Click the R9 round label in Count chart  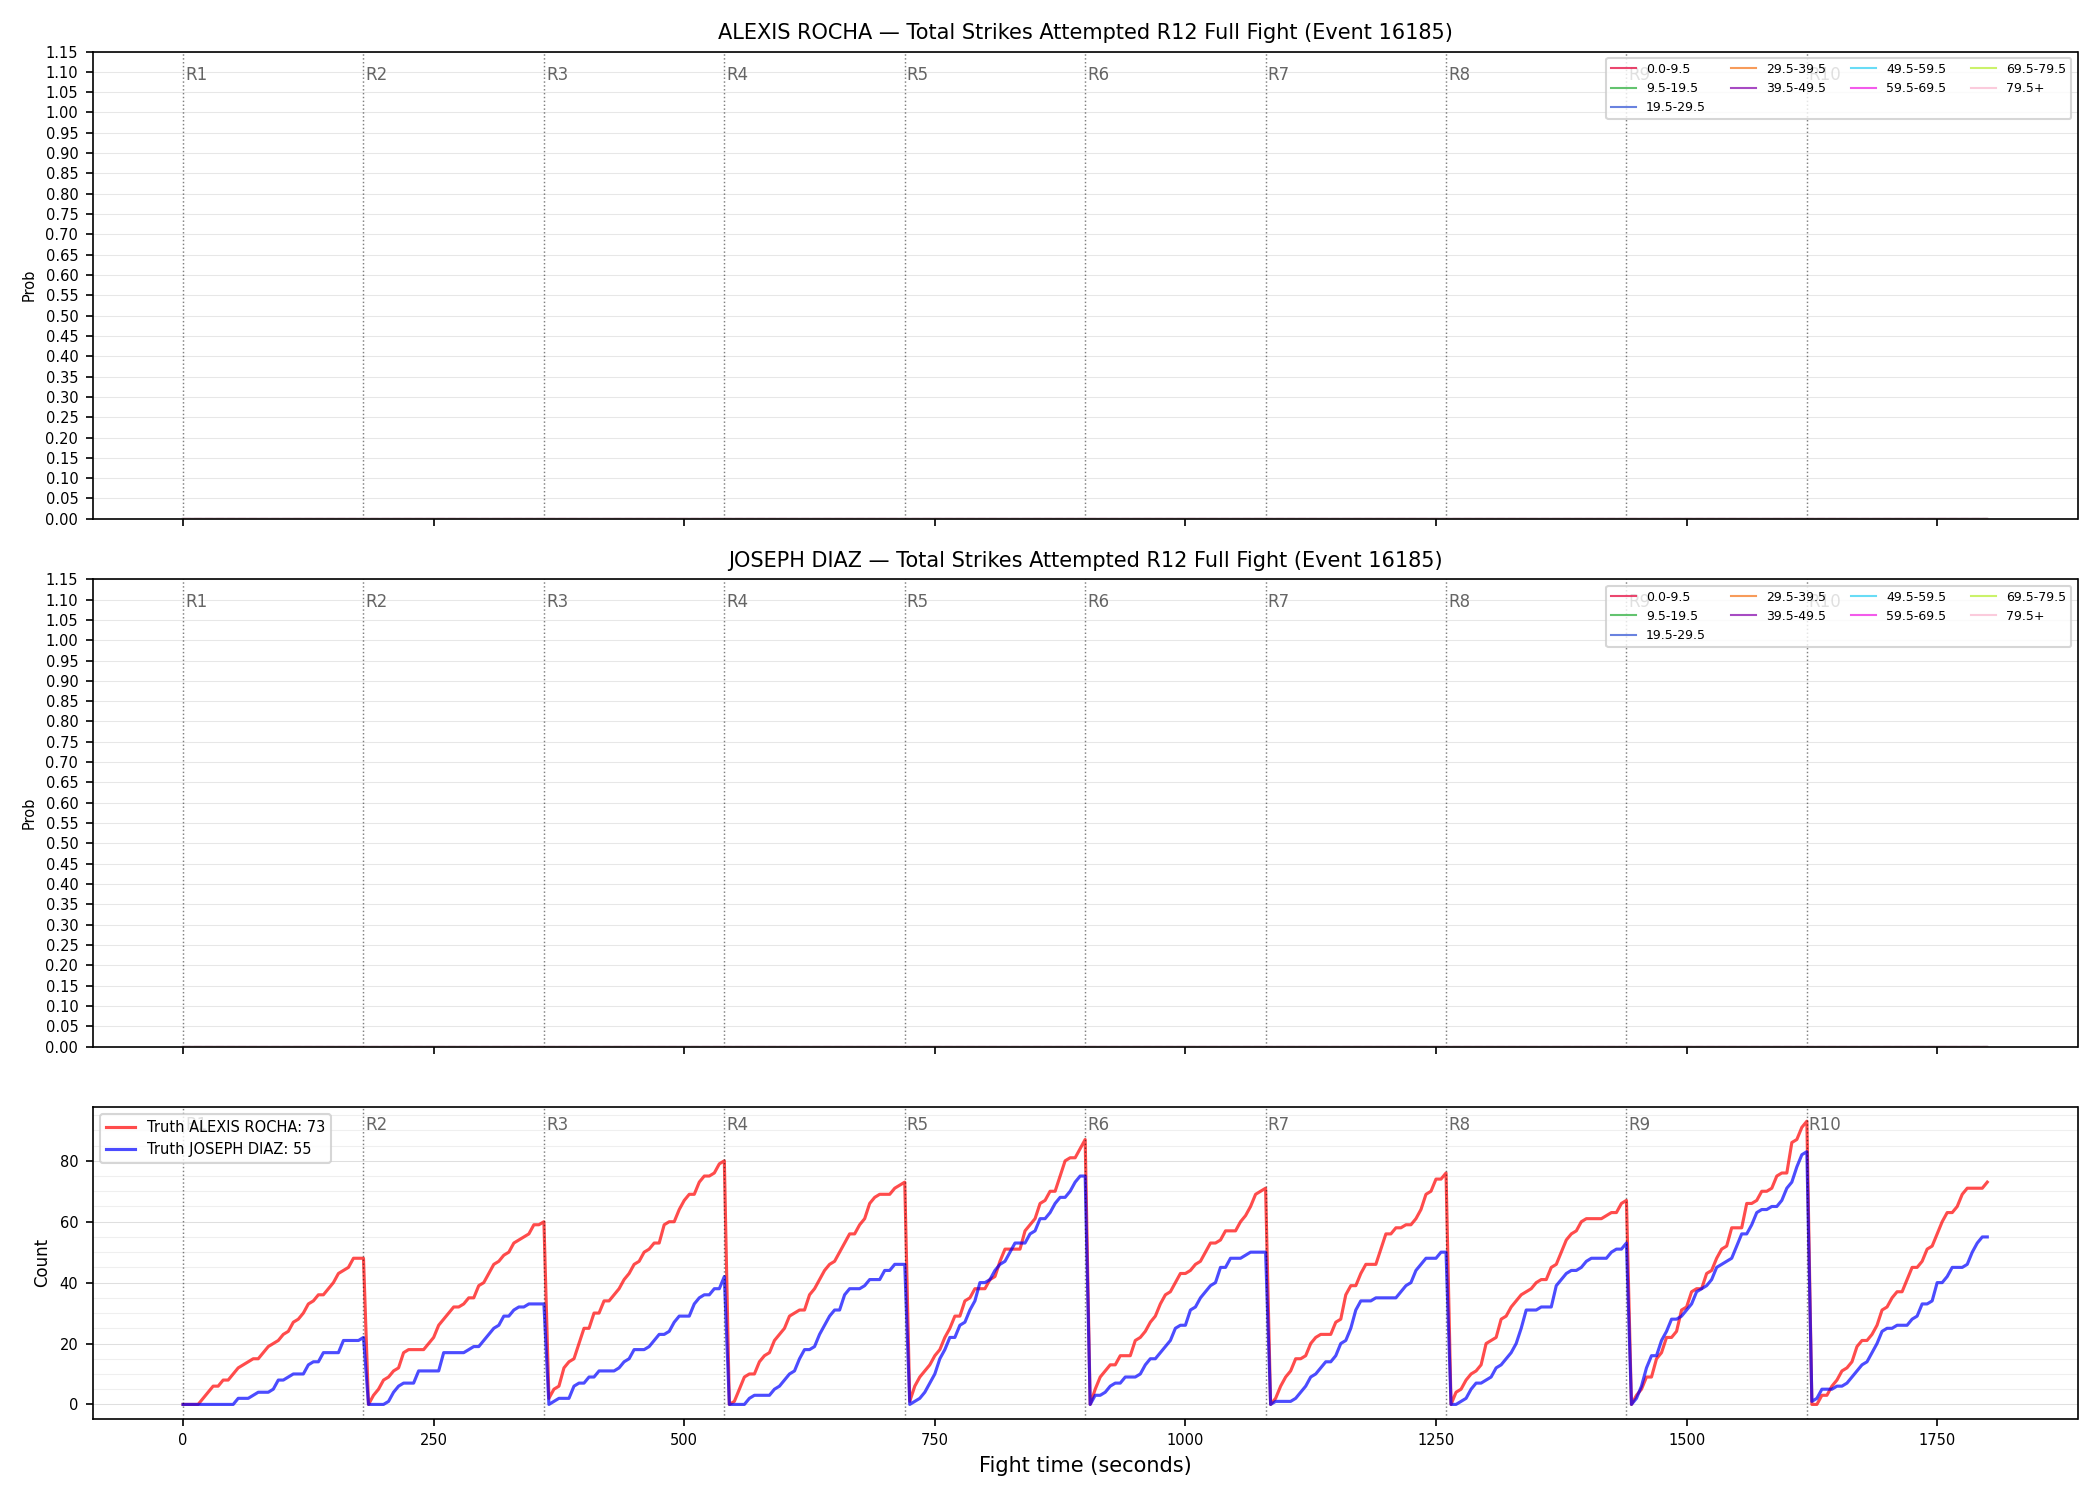tap(1639, 1124)
